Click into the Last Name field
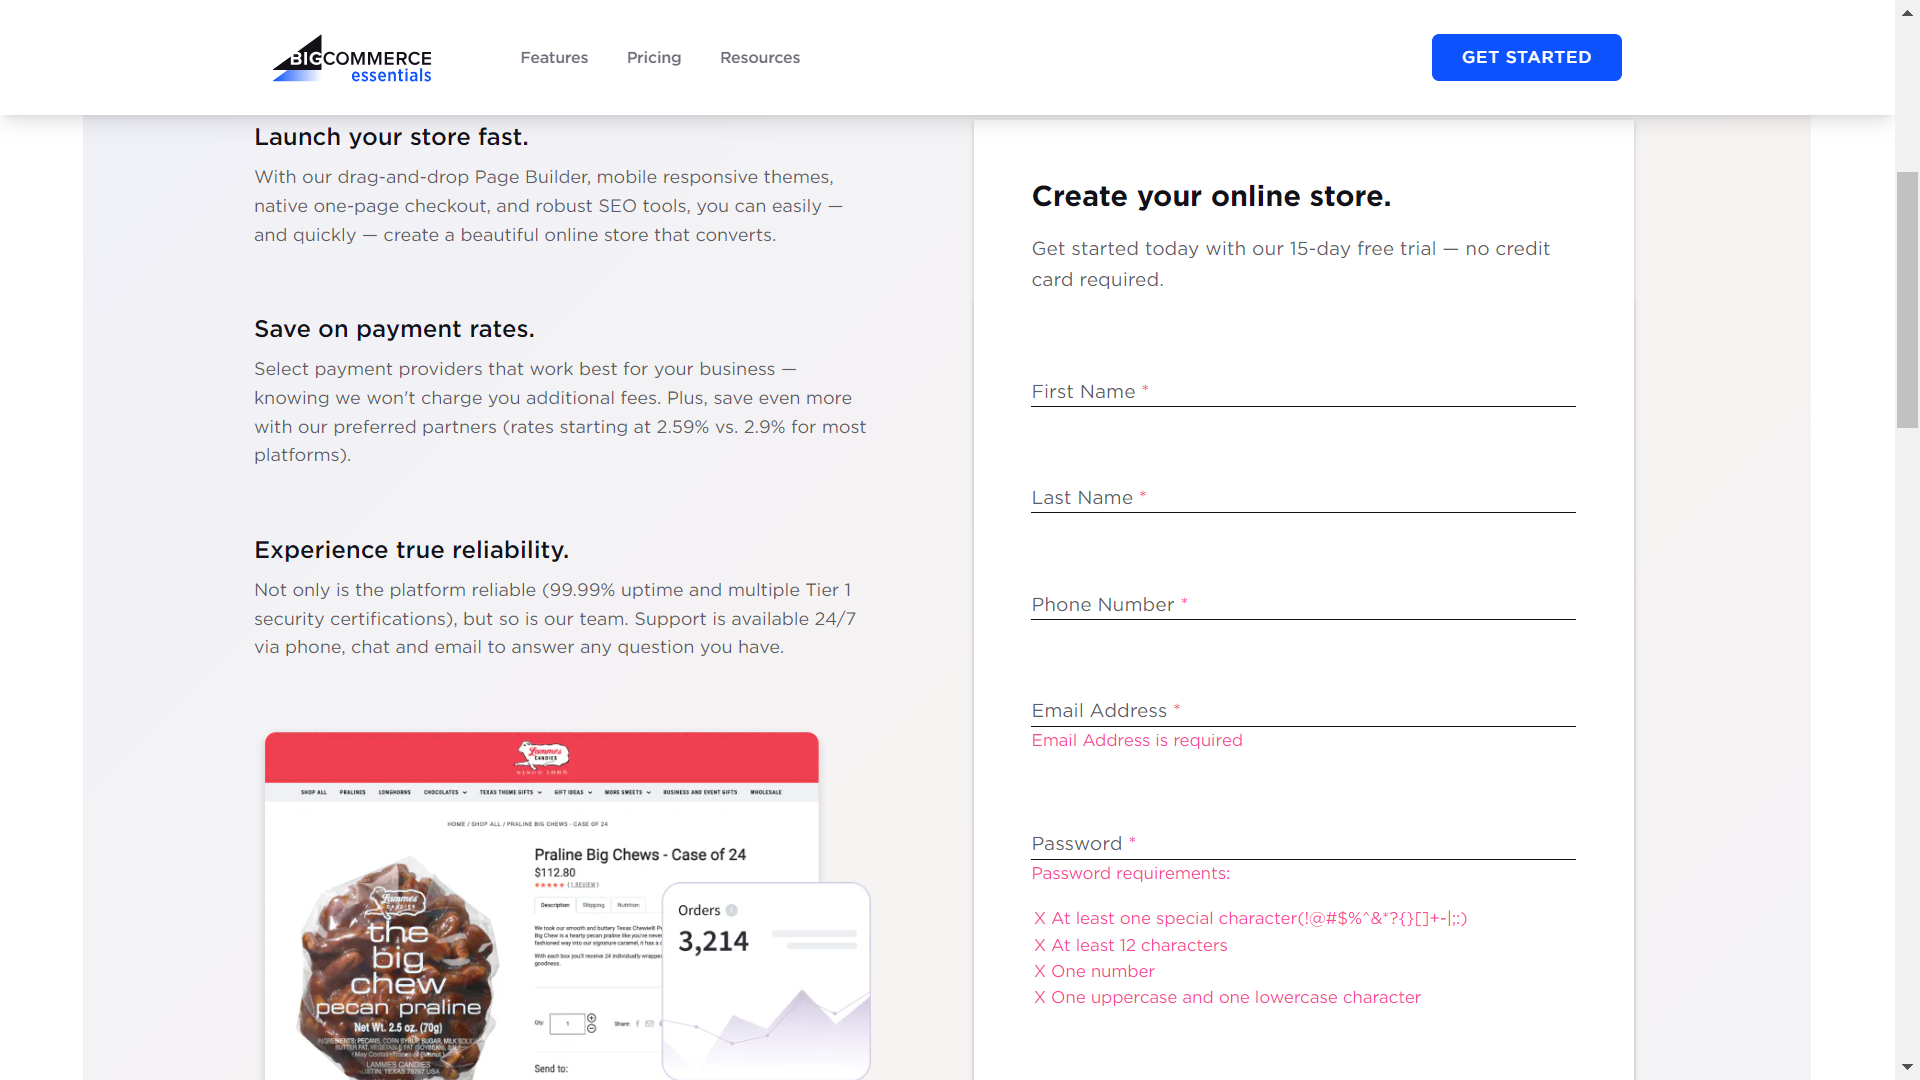1920x1080 pixels. pyautogui.click(x=1302, y=497)
